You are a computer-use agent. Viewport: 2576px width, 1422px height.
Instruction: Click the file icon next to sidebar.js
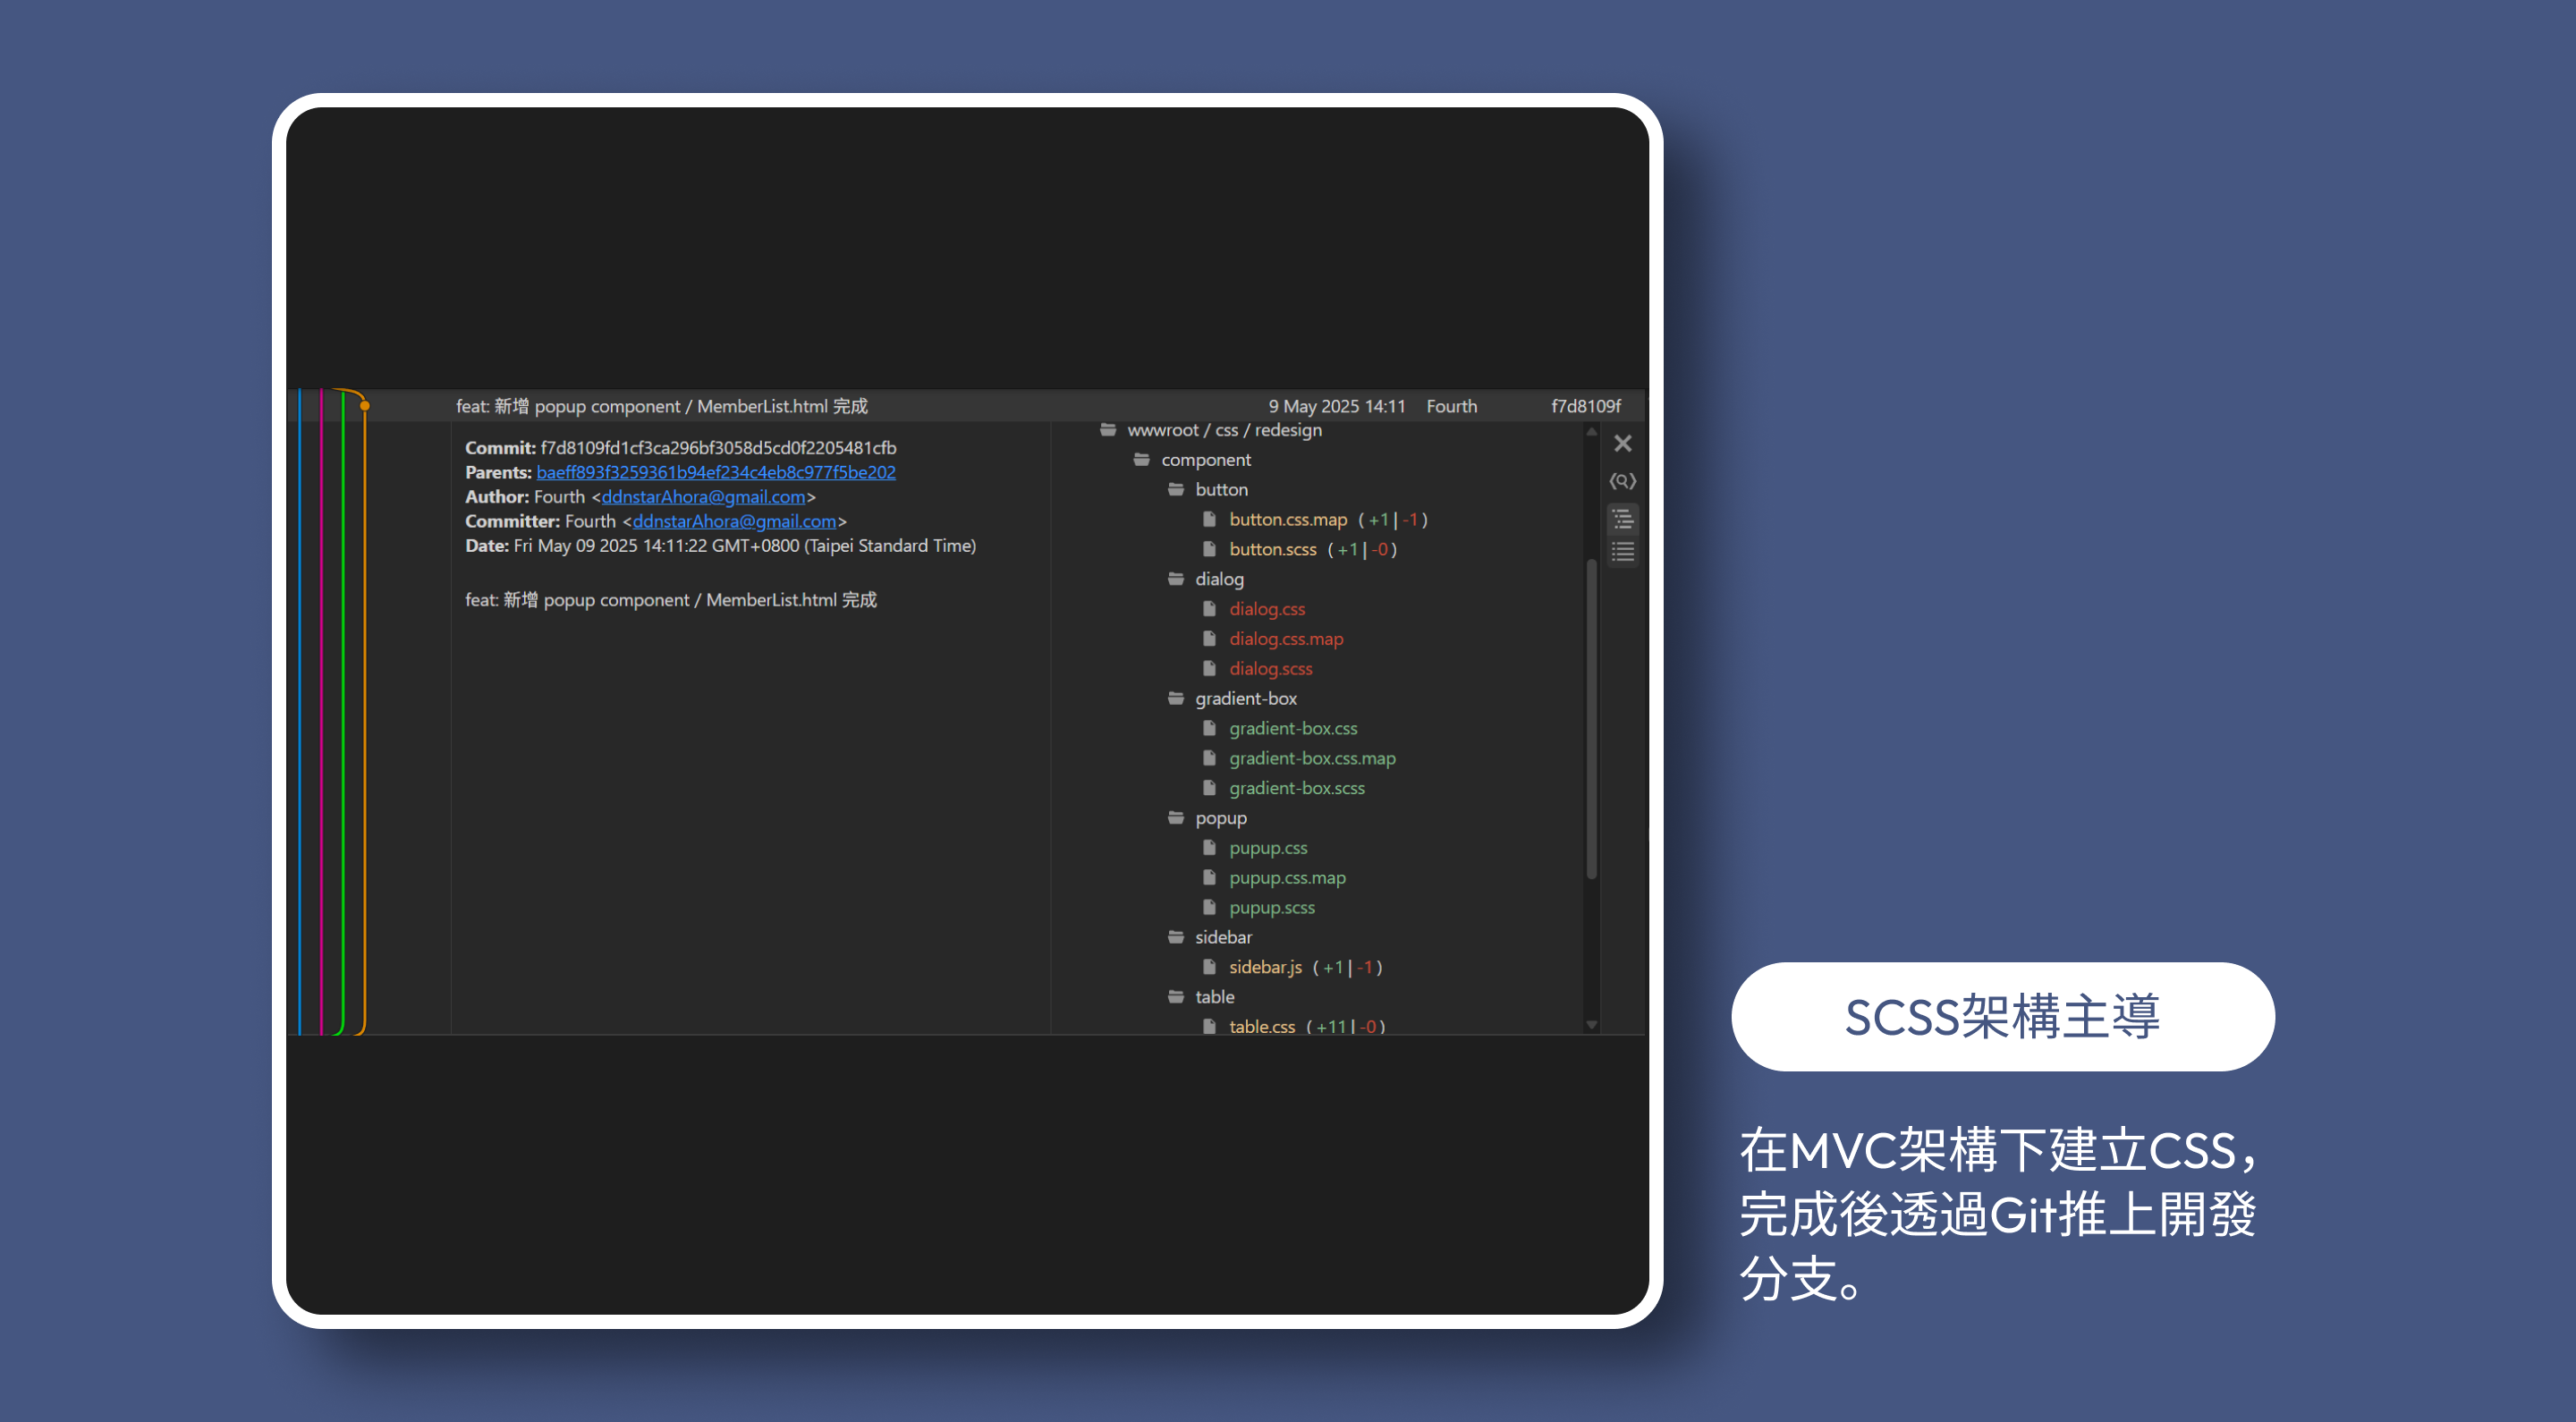click(x=1210, y=967)
